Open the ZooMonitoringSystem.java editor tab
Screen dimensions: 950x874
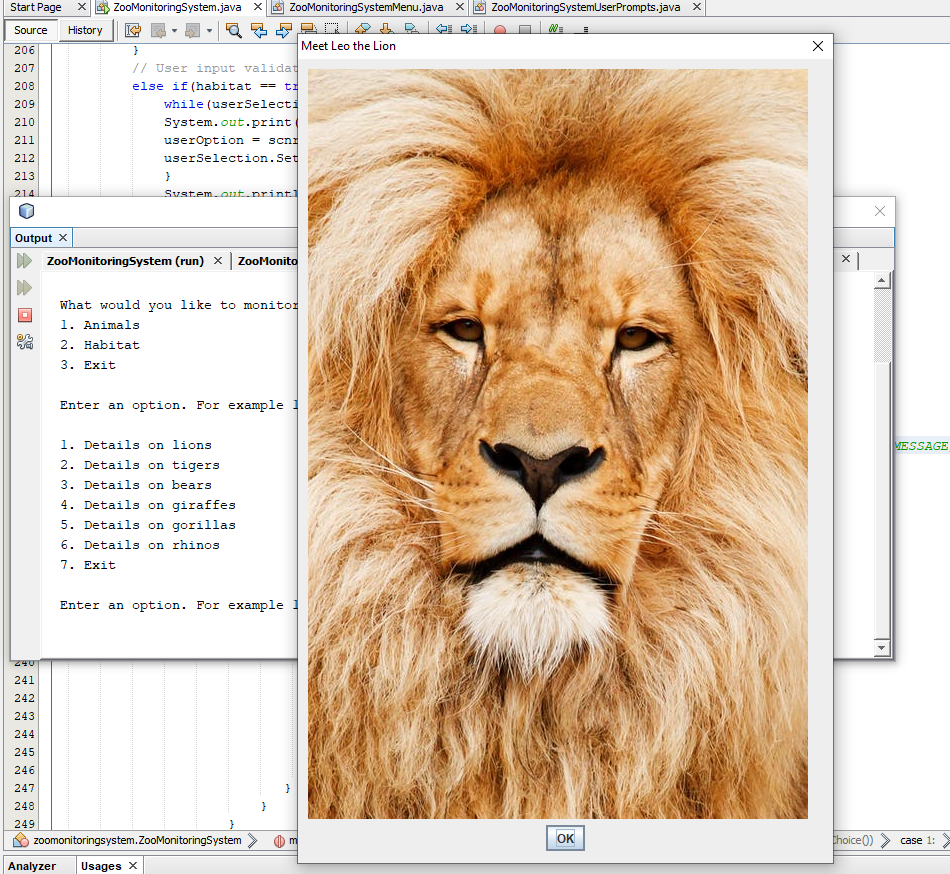tap(177, 7)
